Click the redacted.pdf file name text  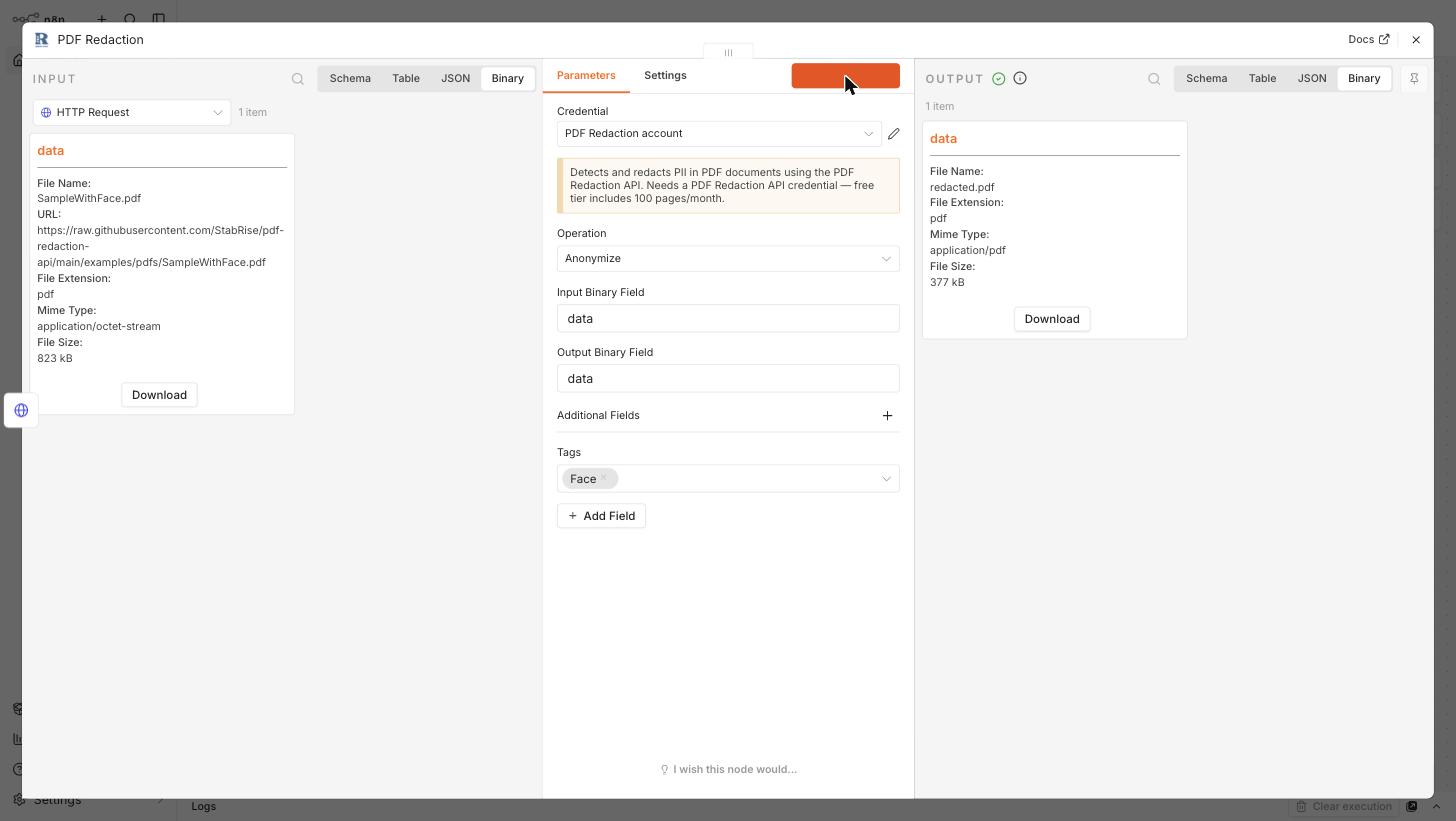coord(962,187)
